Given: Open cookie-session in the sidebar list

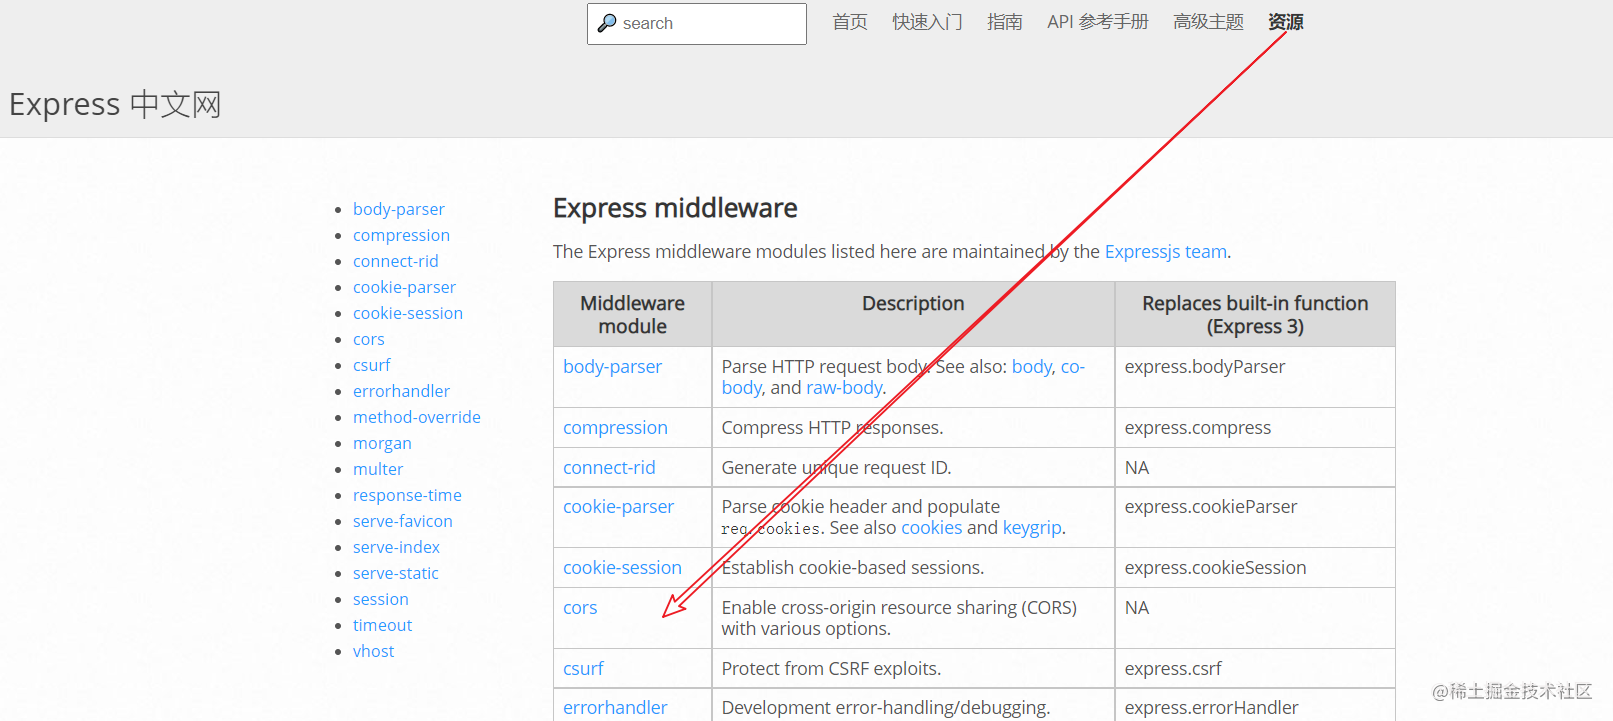Looking at the screenshot, I should (x=408, y=313).
